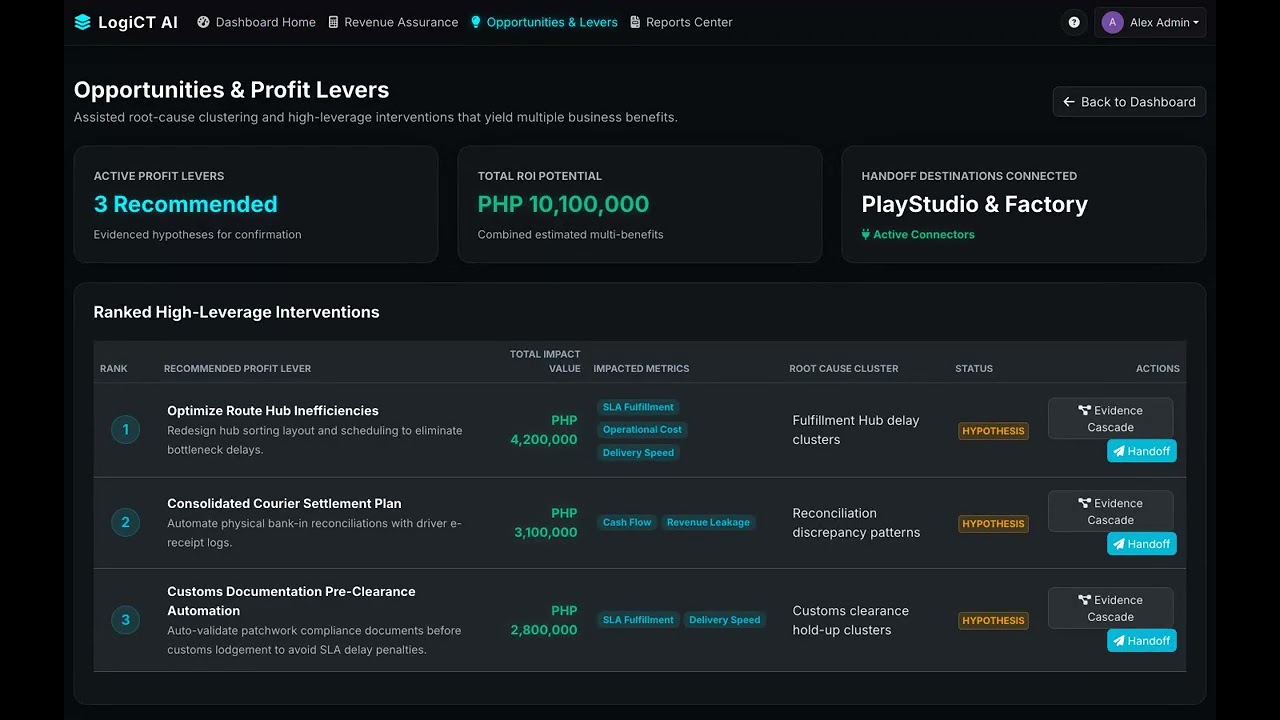This screenshot has height=720, width=1280.
Task: Click Hypothesis status of Route Hub row
Action: tap(993, 431)
